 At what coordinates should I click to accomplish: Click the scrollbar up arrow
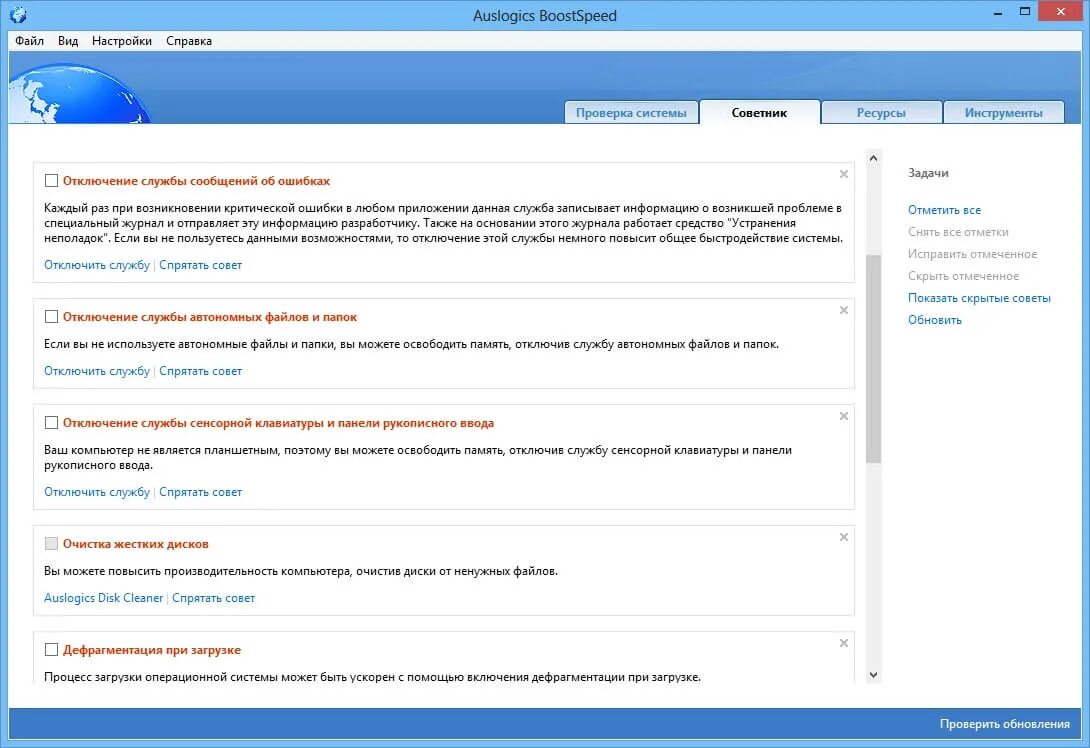click(873, 158)
